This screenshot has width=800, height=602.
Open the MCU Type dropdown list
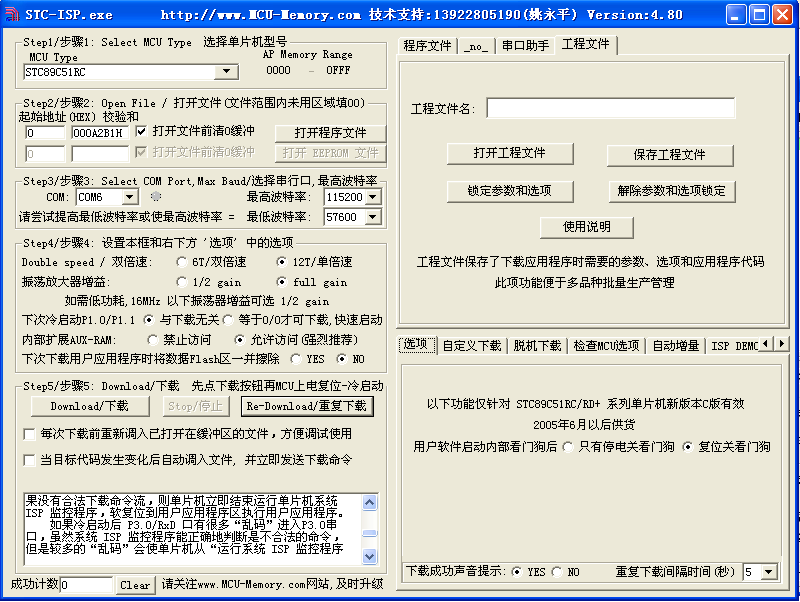tap(226, 72)
